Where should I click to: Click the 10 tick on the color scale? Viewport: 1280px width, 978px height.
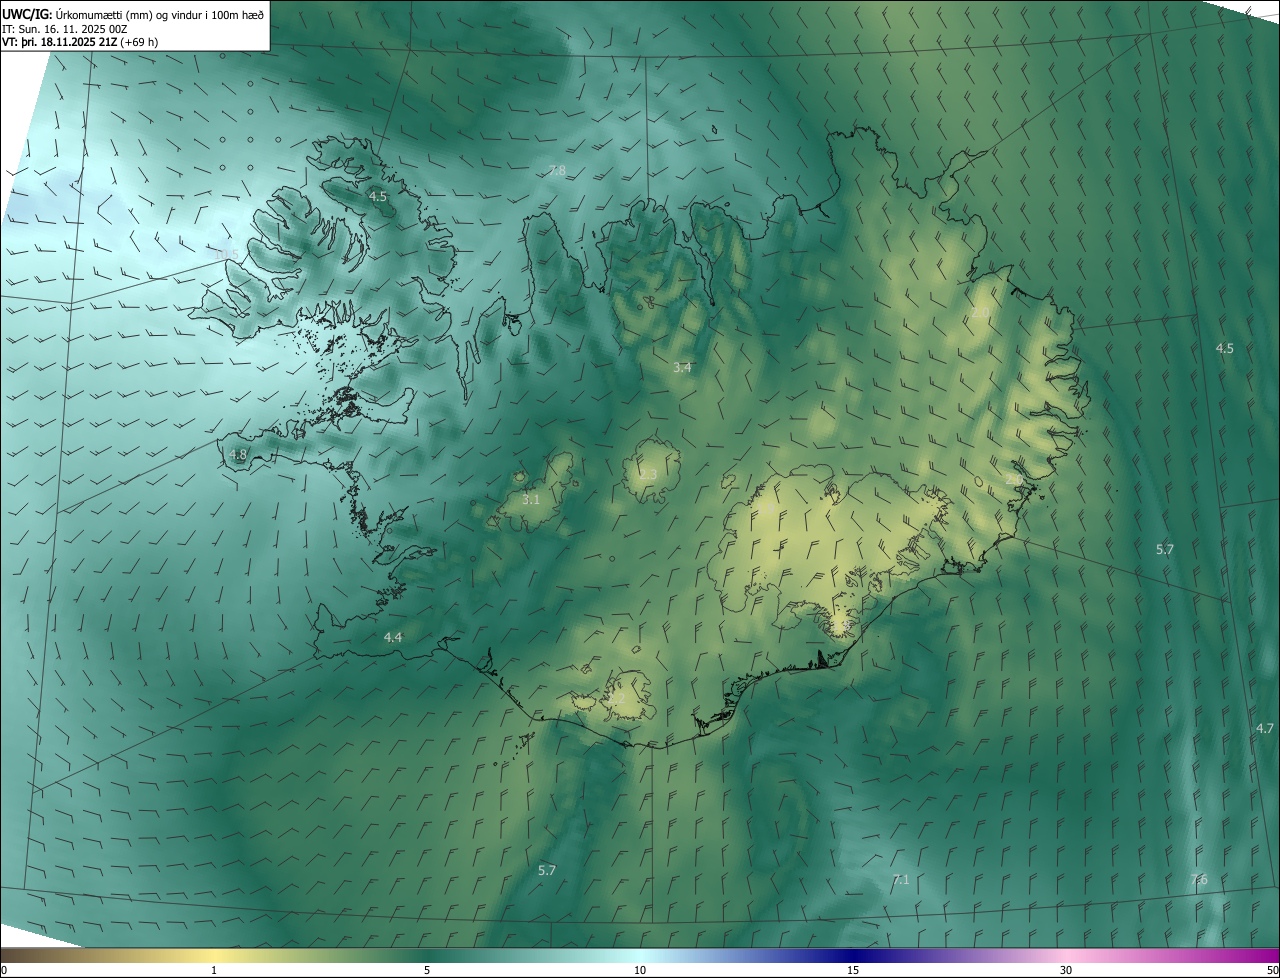tap(640, 970)
